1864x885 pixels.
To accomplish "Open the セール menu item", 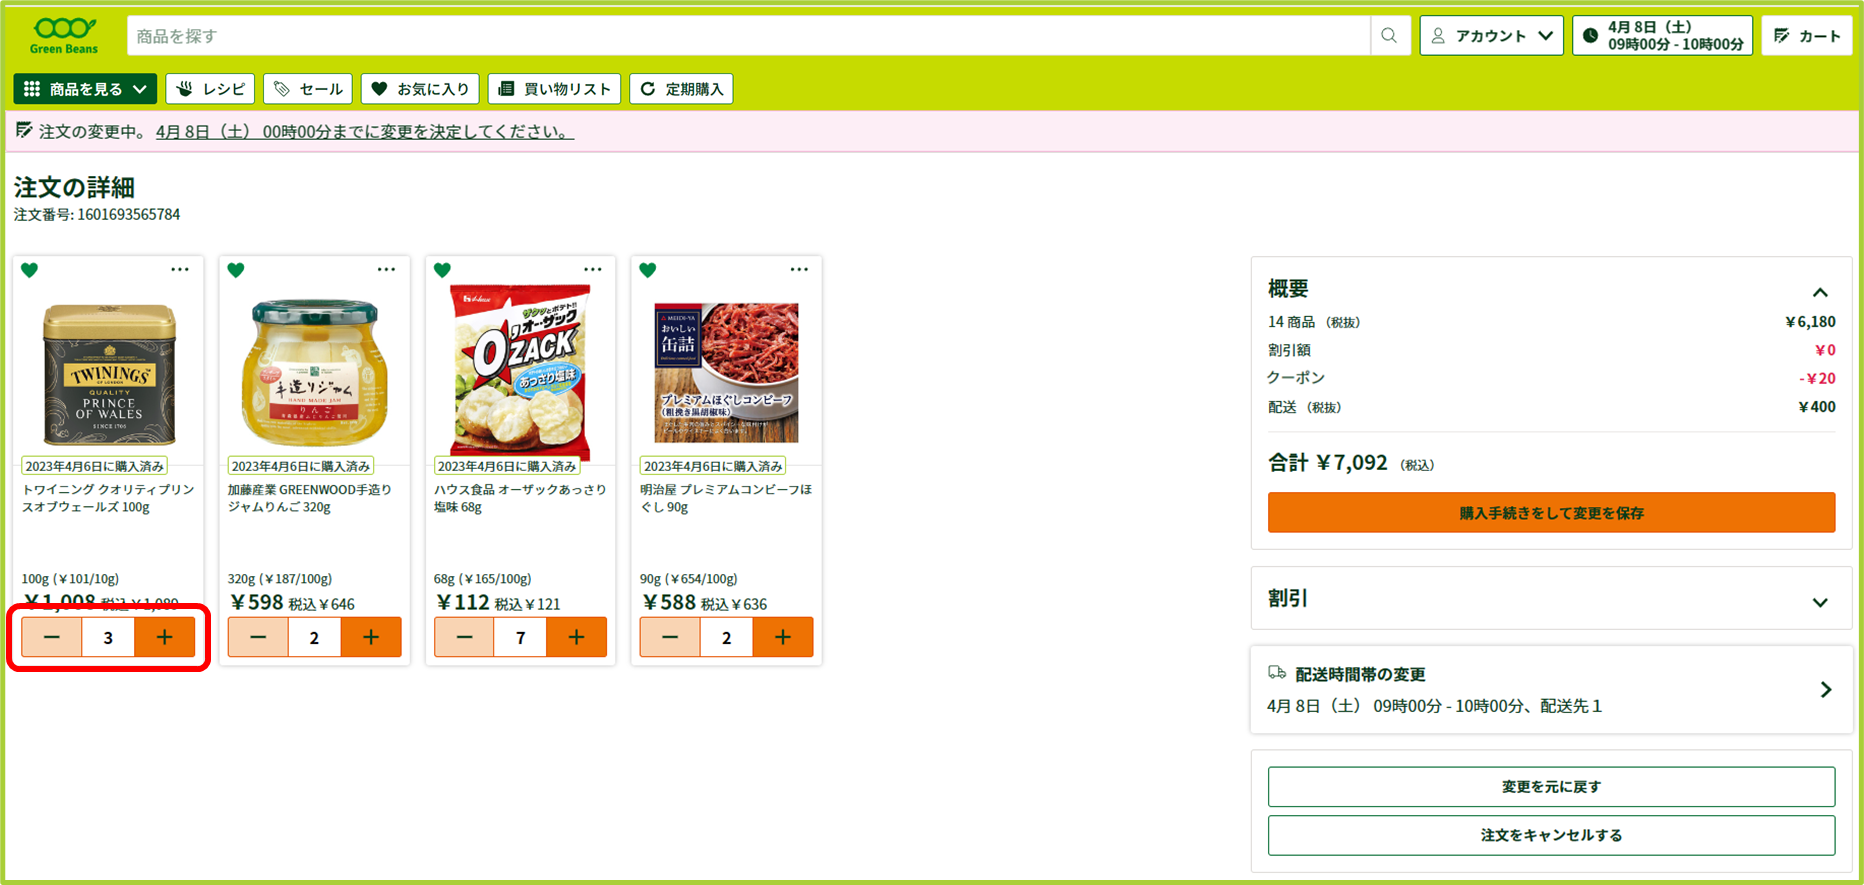I will click(308, 89).
